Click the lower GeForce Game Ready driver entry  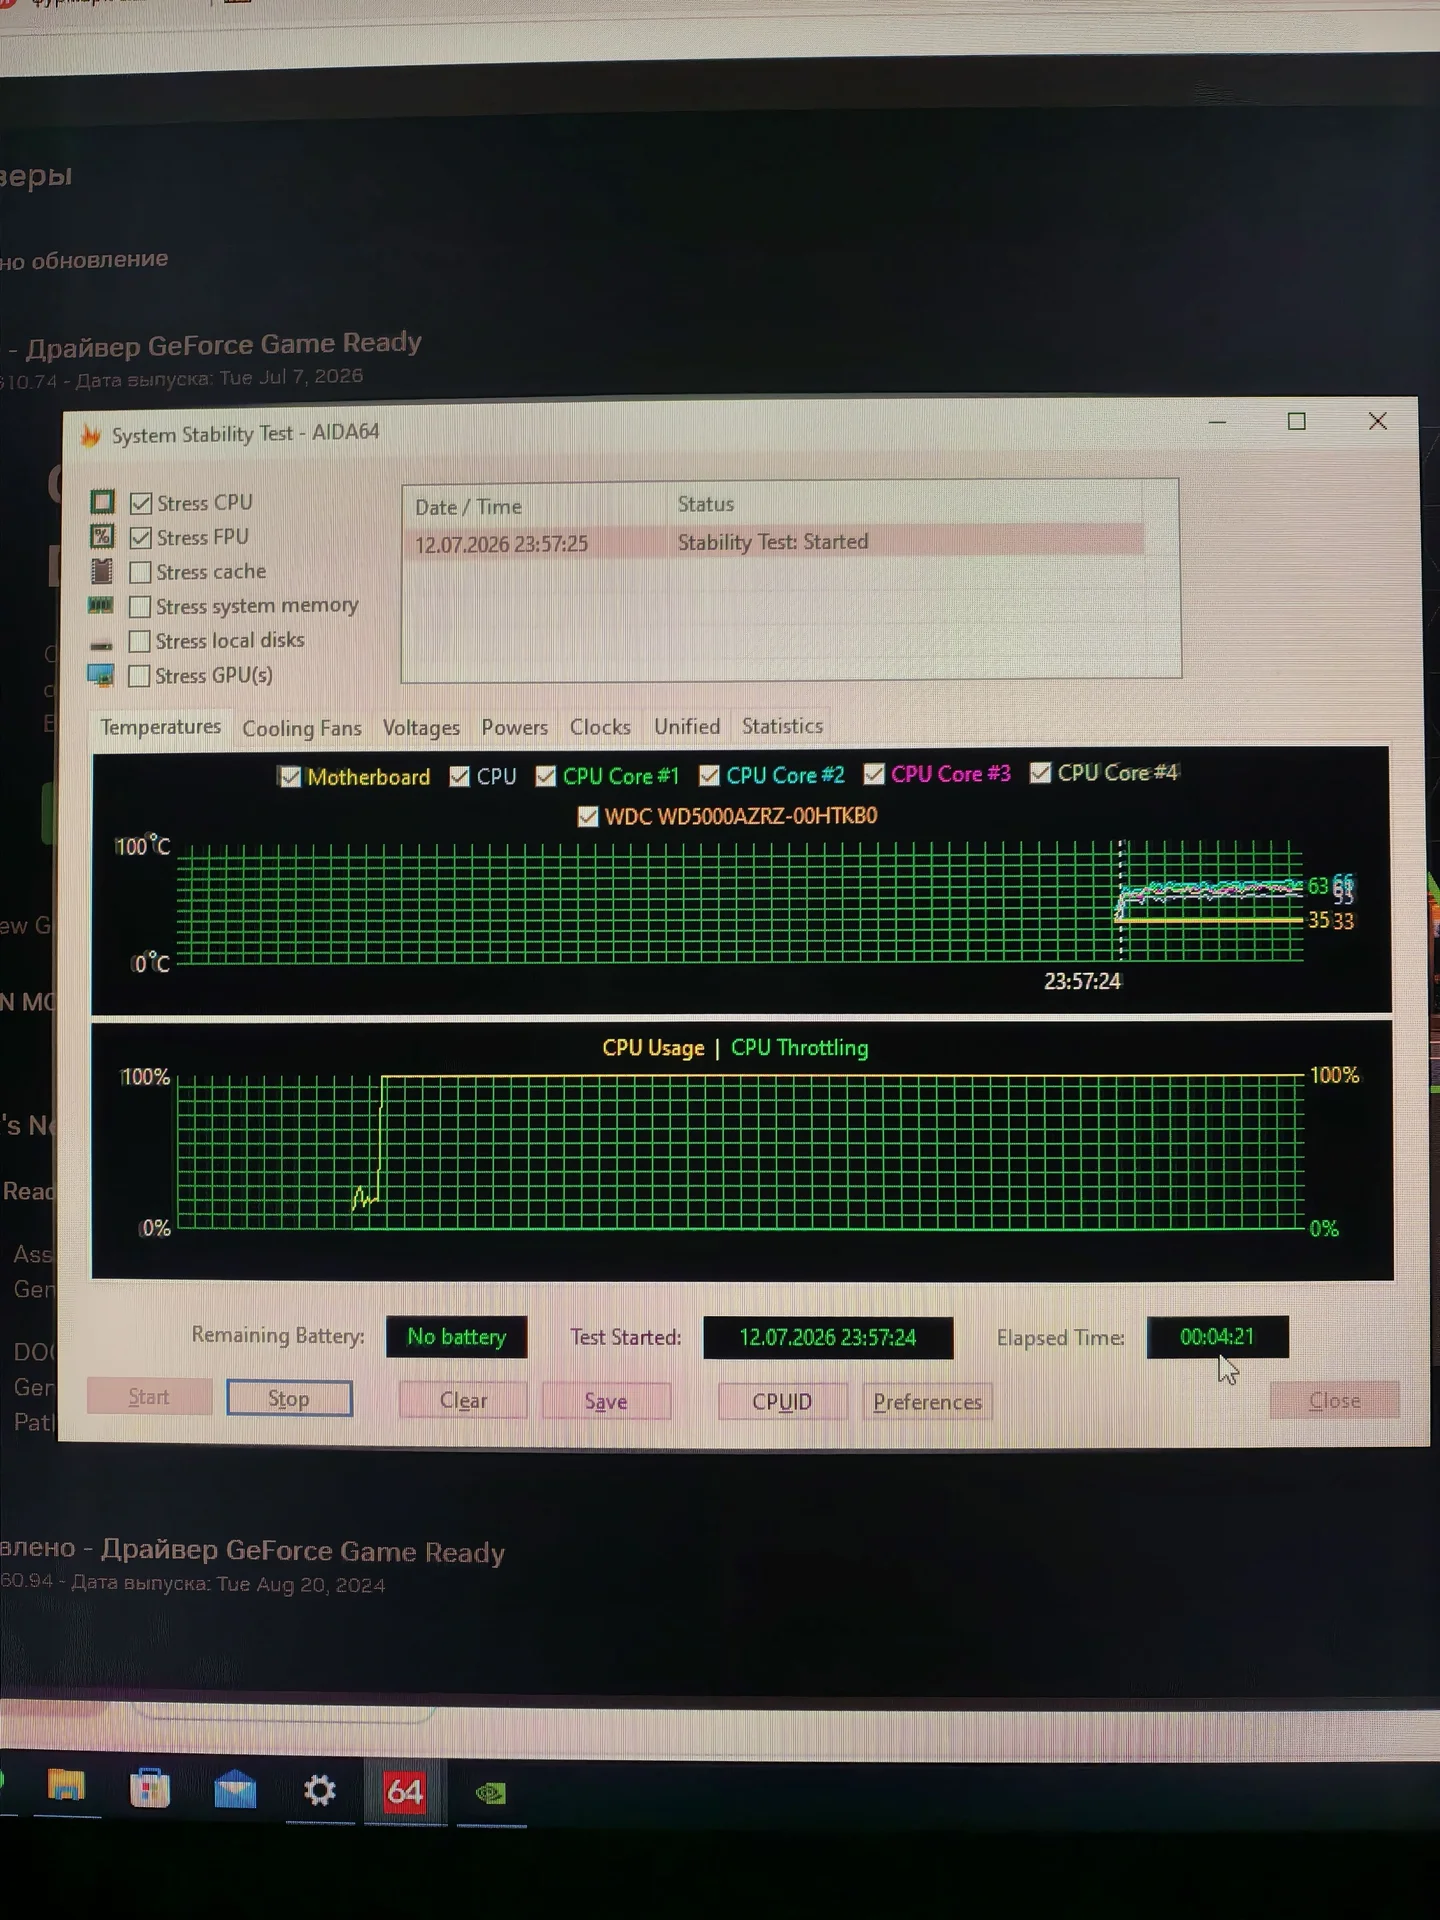click(x=303, y=1550)
